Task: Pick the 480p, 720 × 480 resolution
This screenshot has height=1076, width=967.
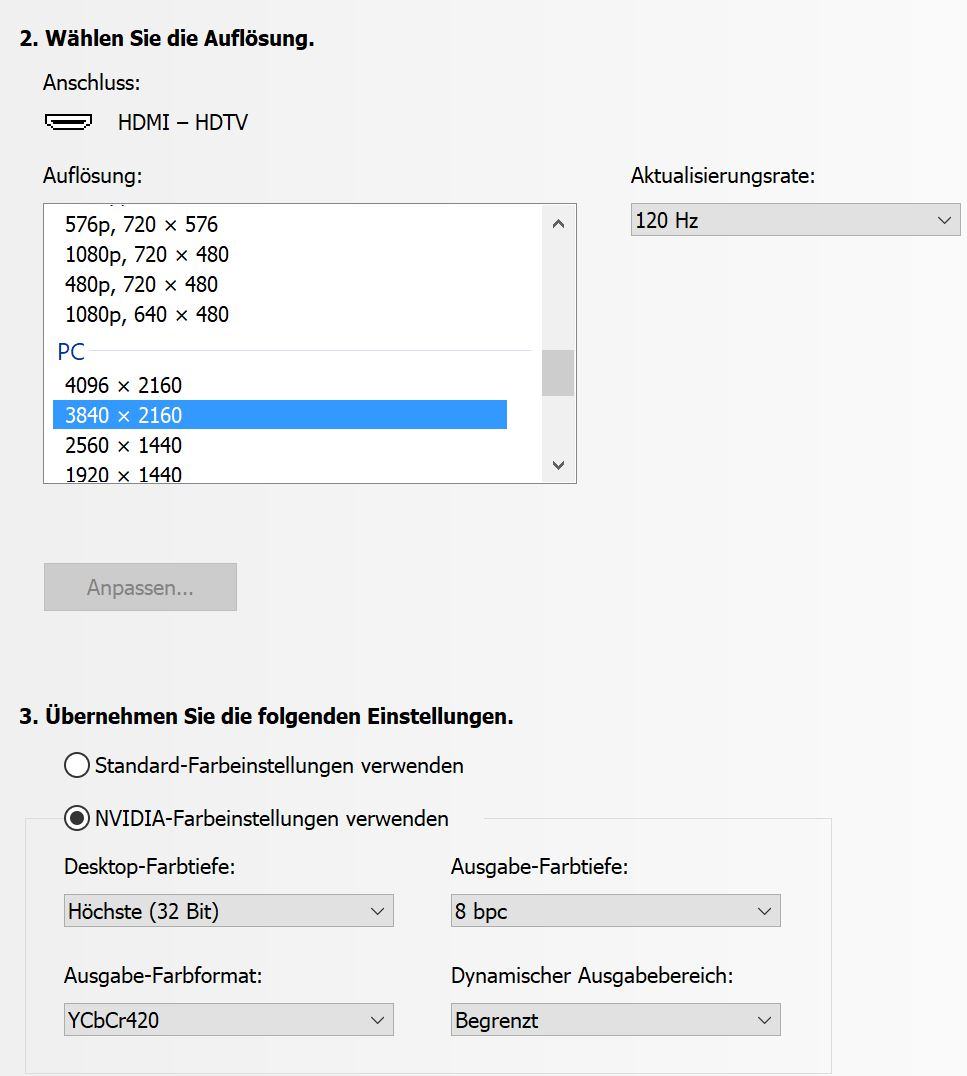Action: click(x=280, y=284)
